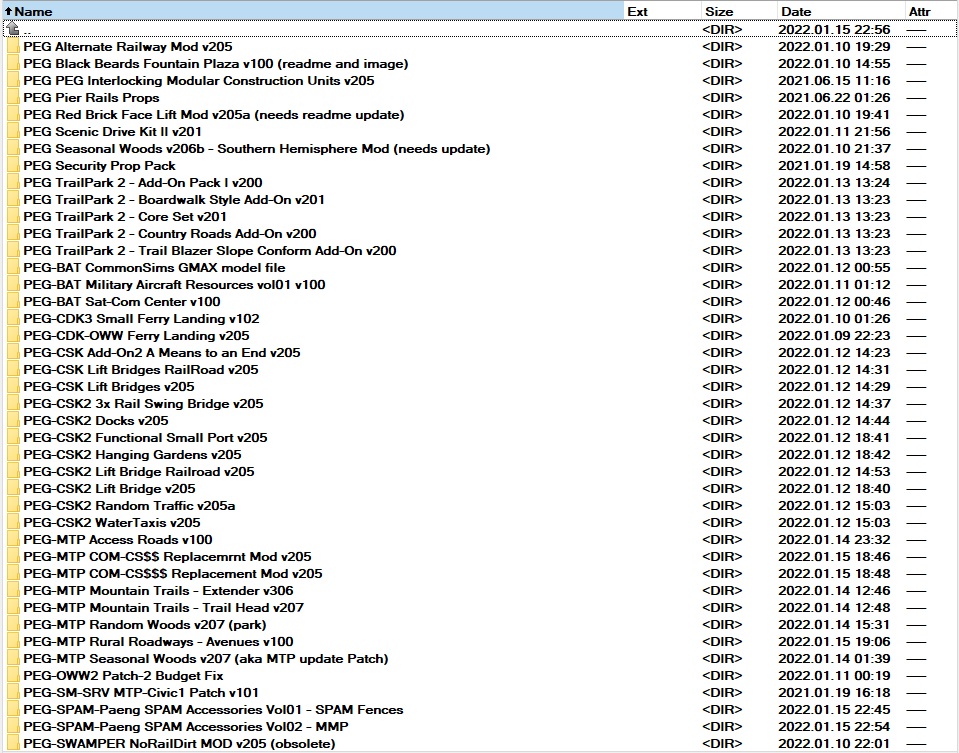Select PEG-CSK2 Random Traffic v205a
959x753 pixels.
coord(130,506)
